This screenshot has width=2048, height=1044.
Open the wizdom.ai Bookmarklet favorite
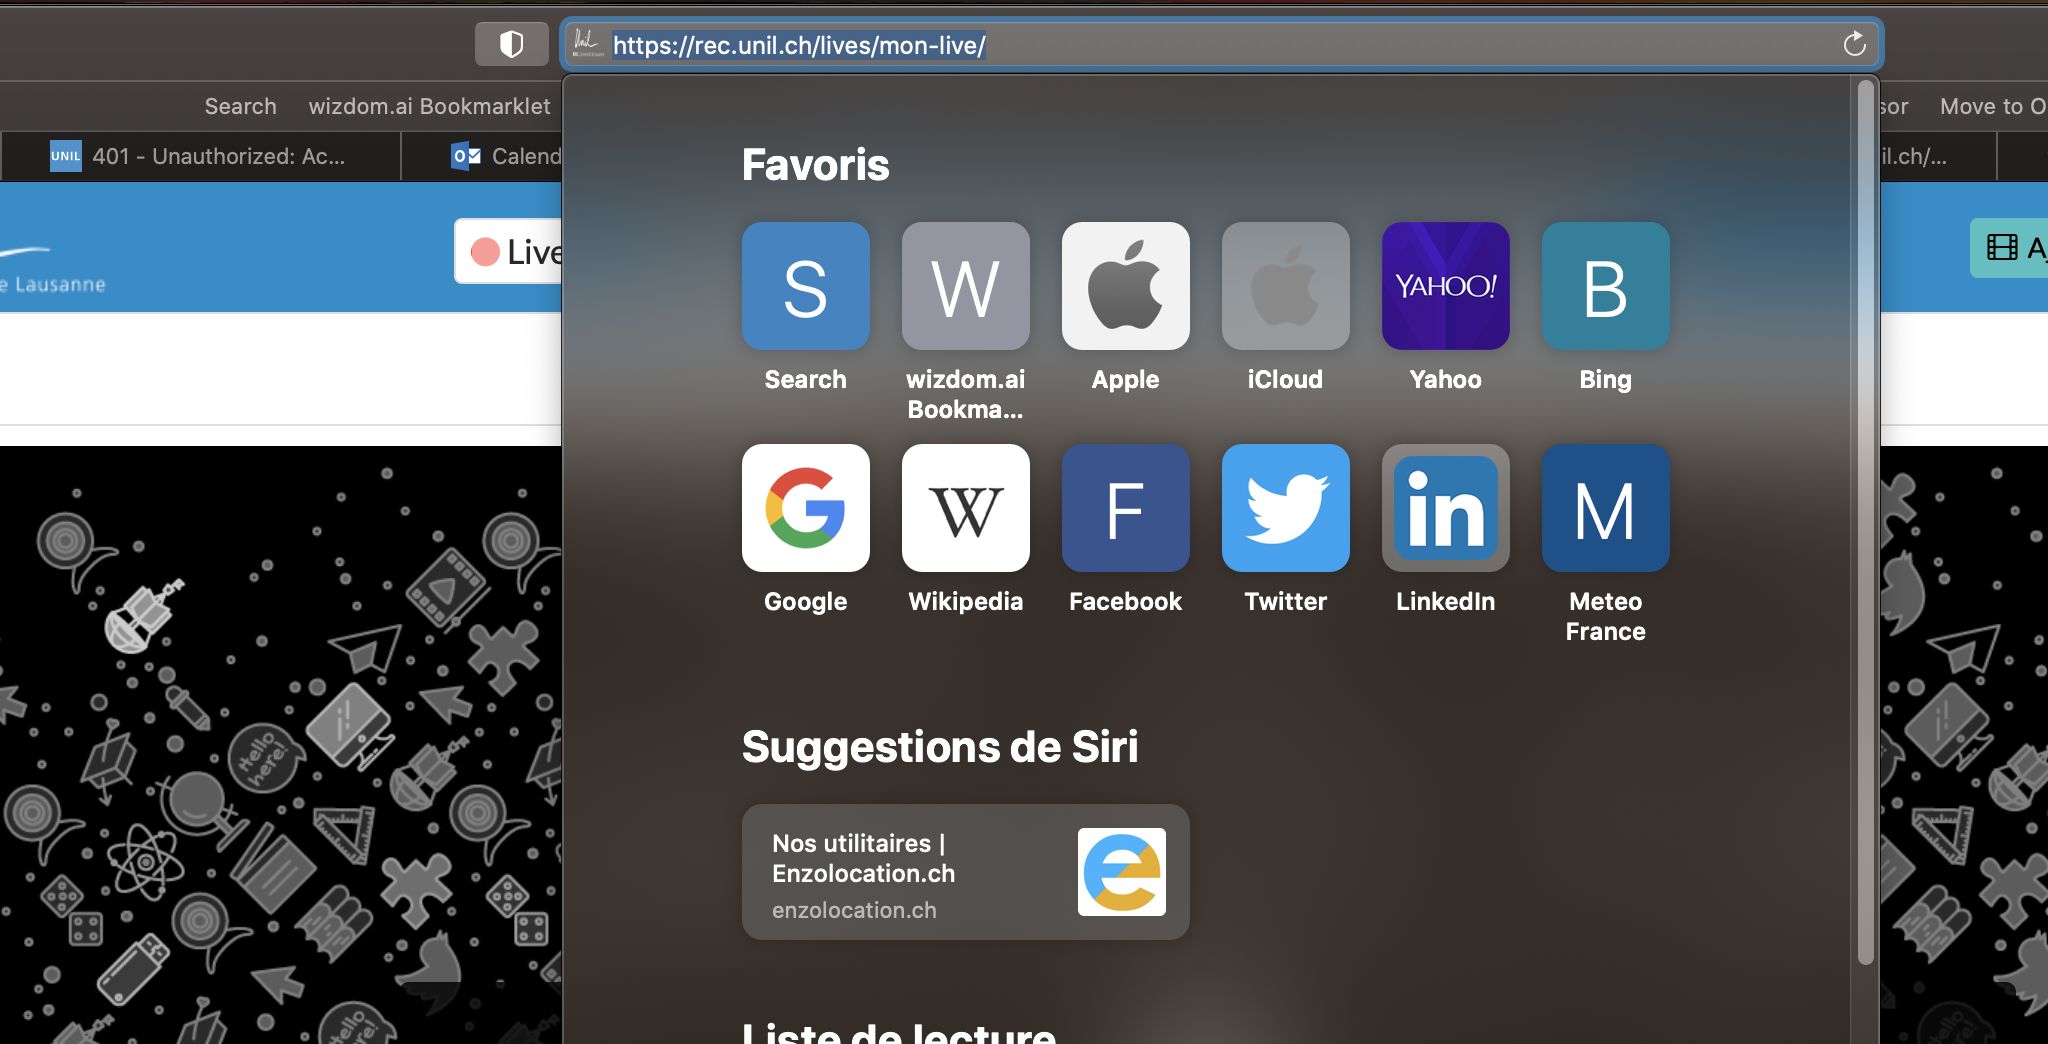965,287
